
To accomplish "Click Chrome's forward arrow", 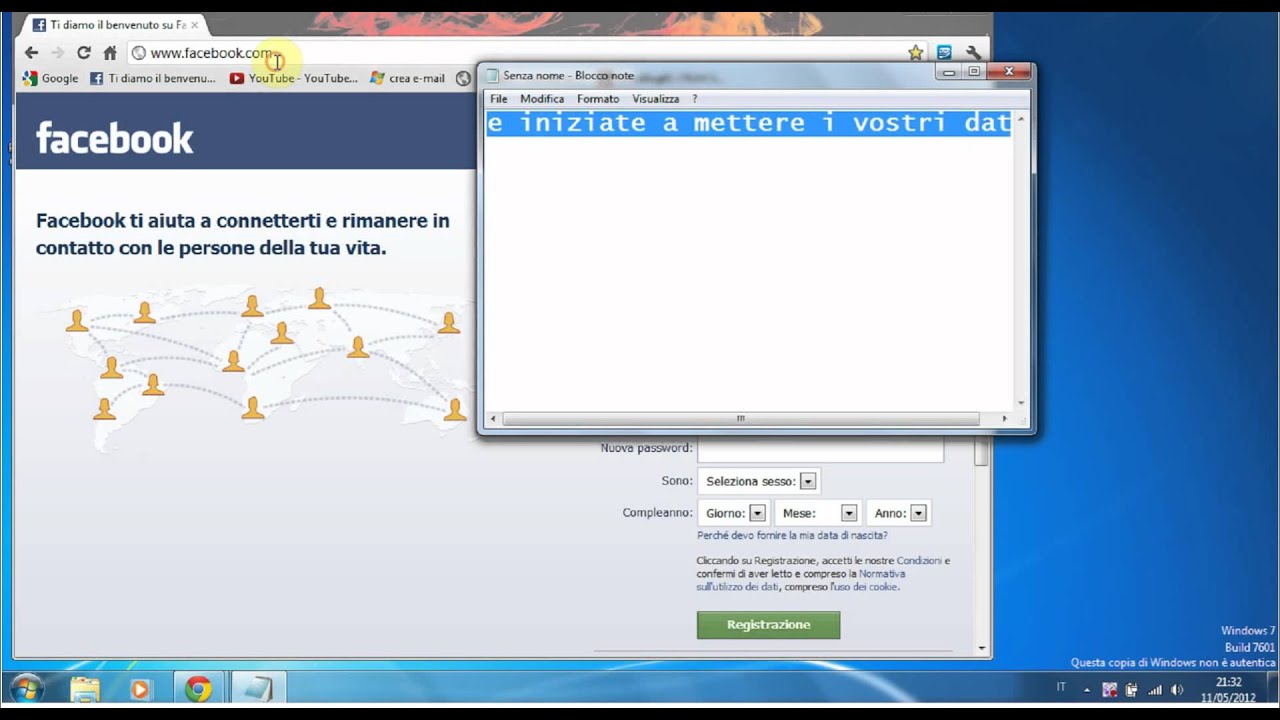I will coord(57,53).
